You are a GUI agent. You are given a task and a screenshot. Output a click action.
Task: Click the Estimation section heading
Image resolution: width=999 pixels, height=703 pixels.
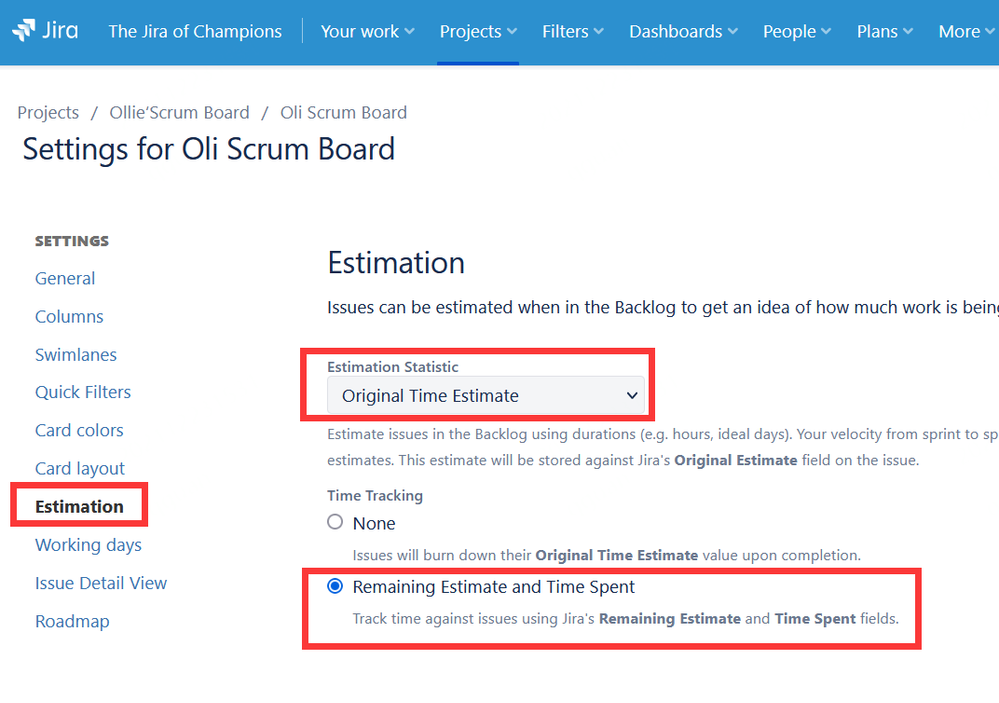[396, 263]
